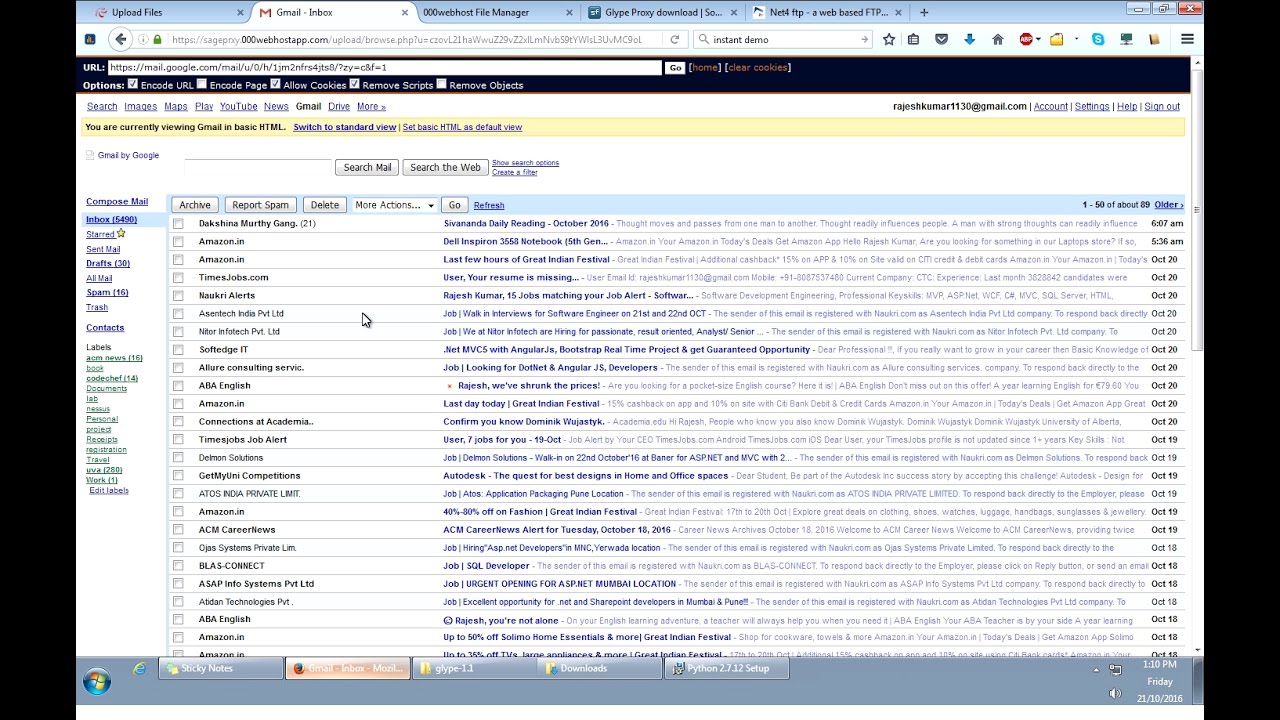Image resolution: width=1280 pixels, height=720 pixels.
Task: Open the bookmarks list icon
Action: point(914,39)
